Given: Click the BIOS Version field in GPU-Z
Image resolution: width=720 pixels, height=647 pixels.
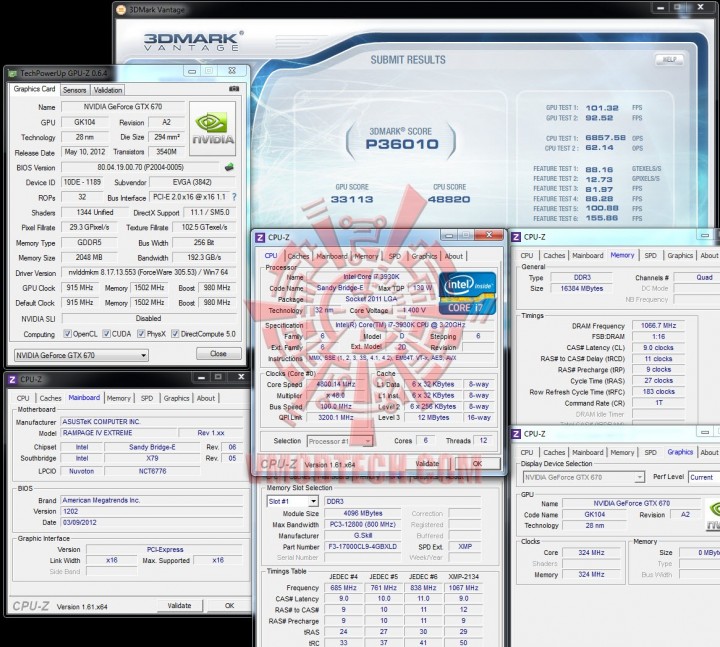Looking at the screenshot, I should point(141,167).
